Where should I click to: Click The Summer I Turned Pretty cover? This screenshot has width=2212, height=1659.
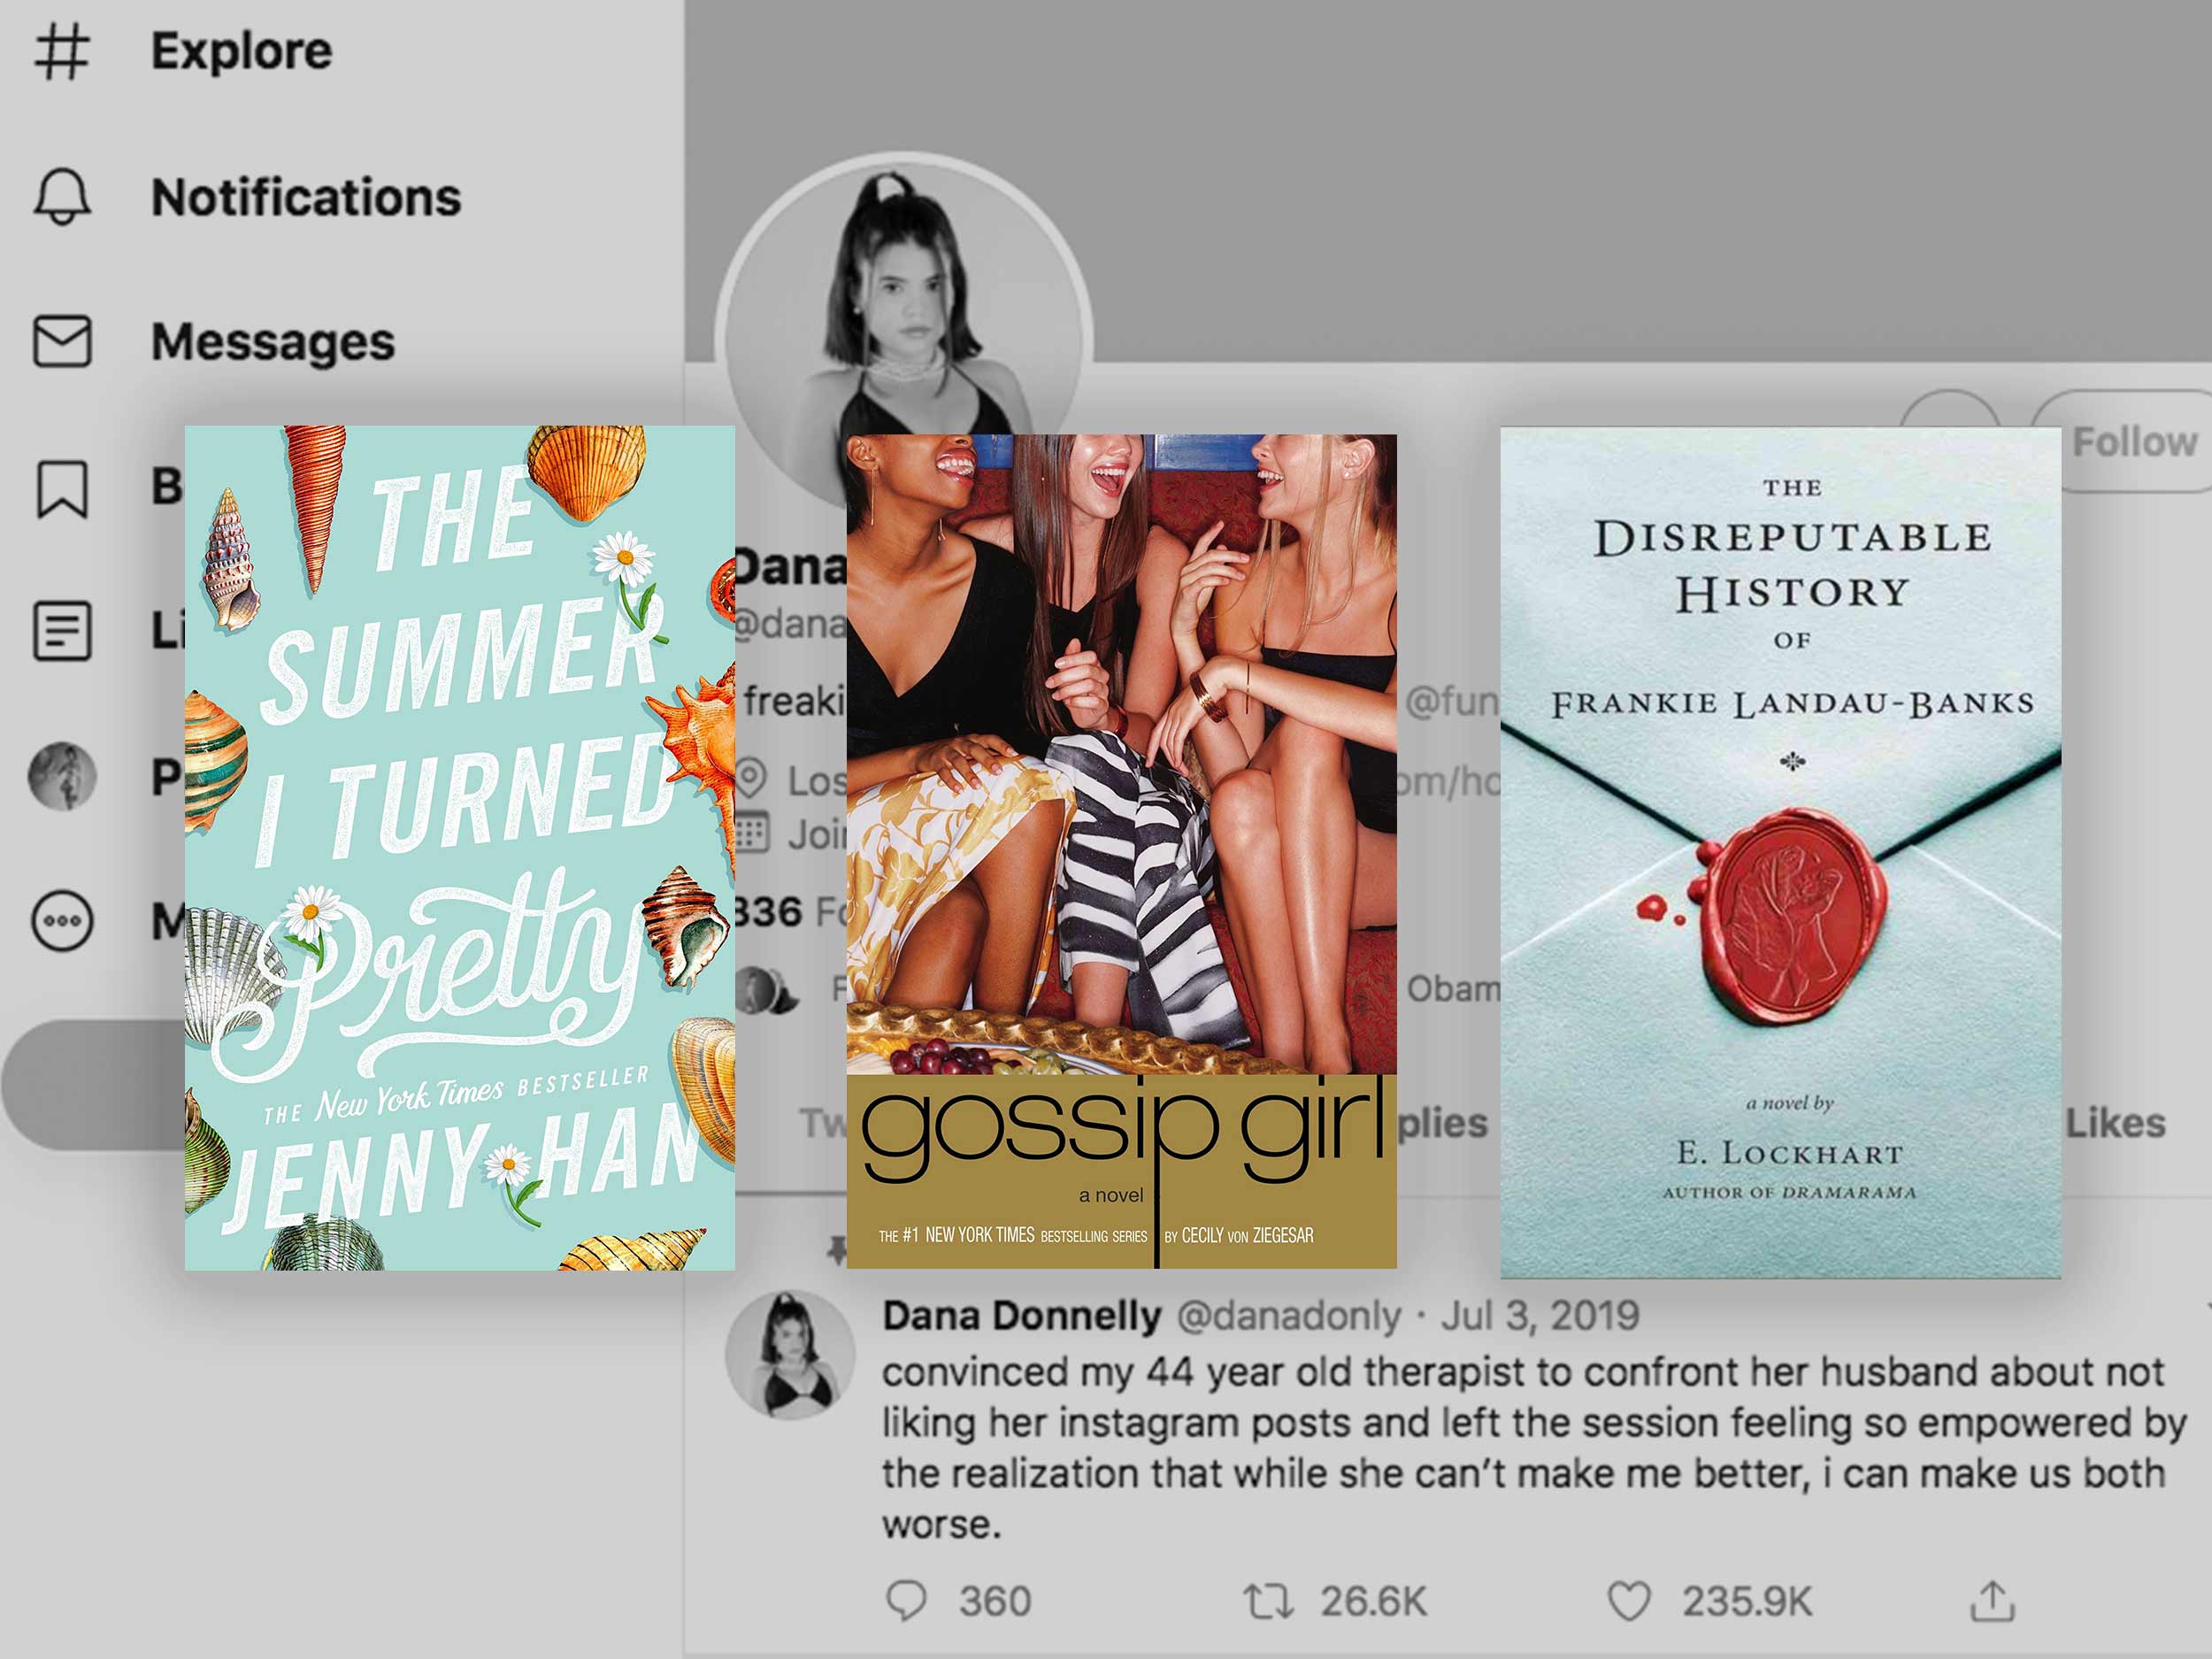coord(460,848)
